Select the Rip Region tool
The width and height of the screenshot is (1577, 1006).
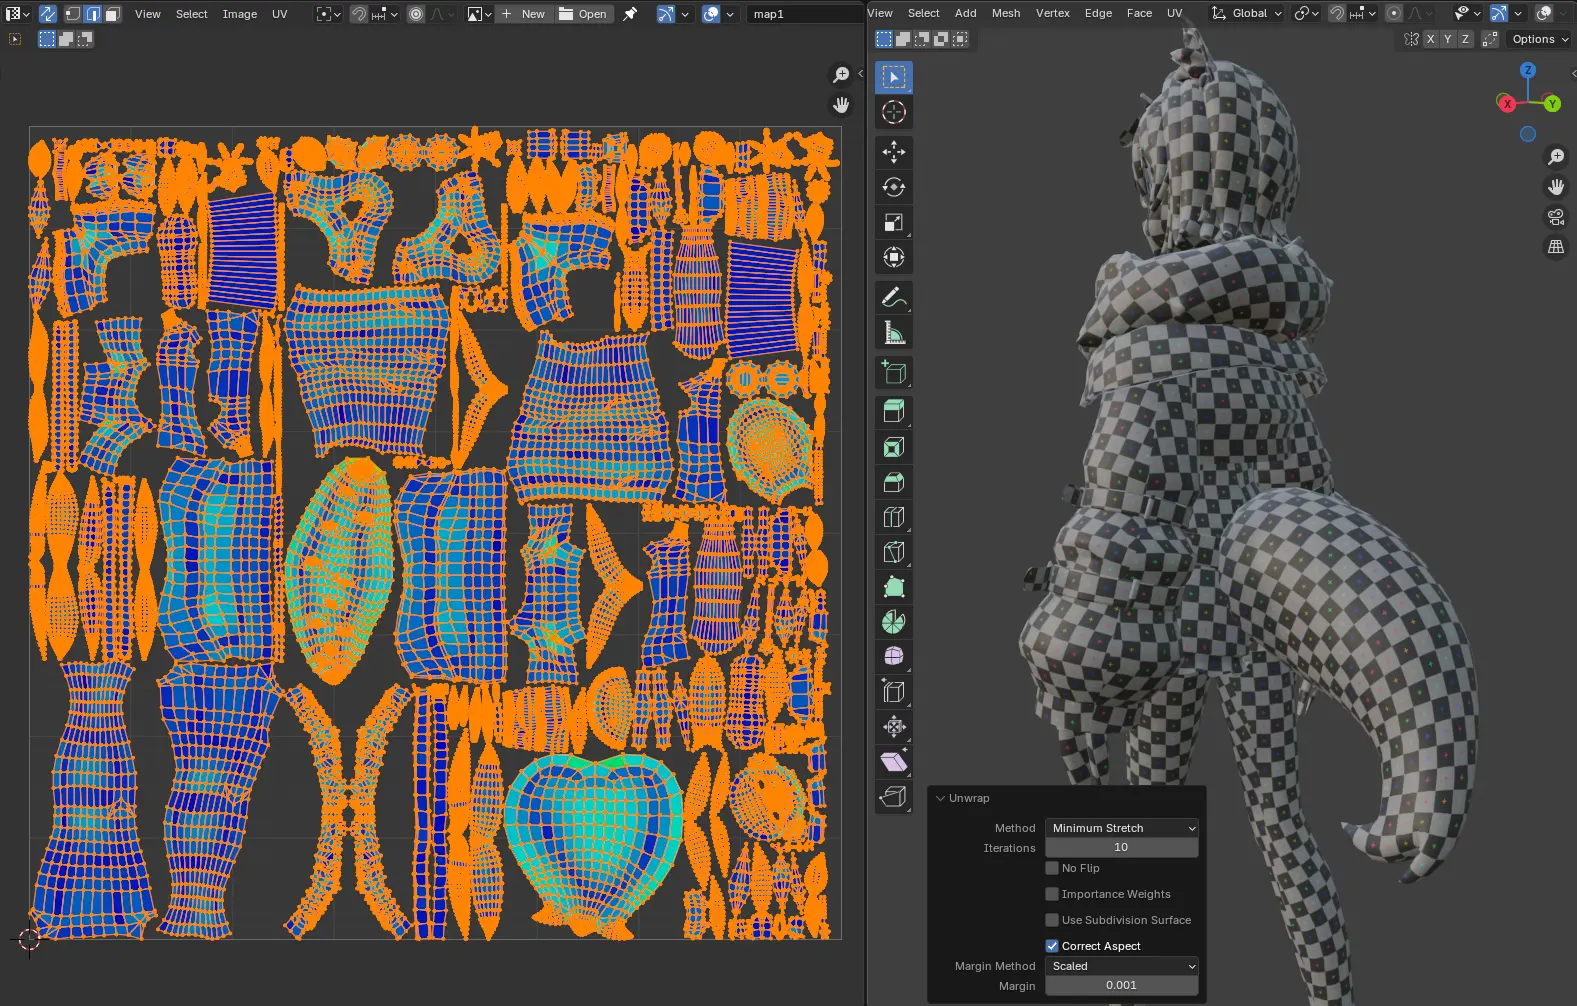click(894, 797)
